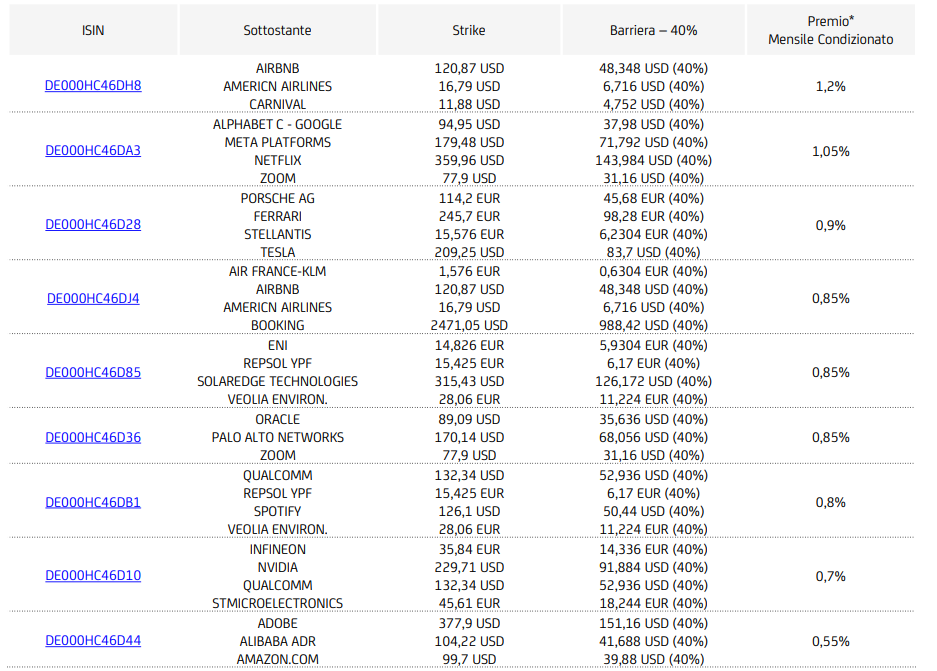Select the SPOTIFY underlying name
This screenshot has width=937, height=671.
277,511
